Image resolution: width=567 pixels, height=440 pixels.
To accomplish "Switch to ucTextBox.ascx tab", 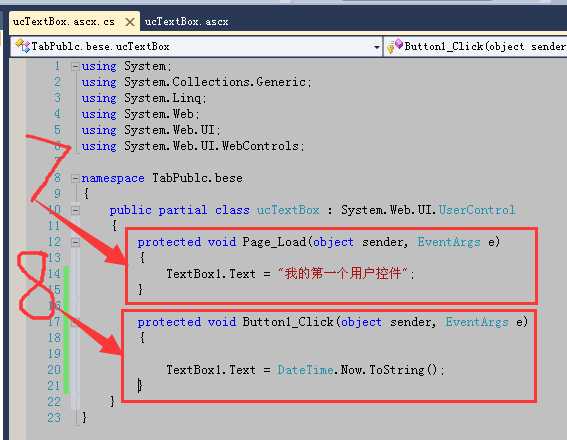I will coord(186,22).
